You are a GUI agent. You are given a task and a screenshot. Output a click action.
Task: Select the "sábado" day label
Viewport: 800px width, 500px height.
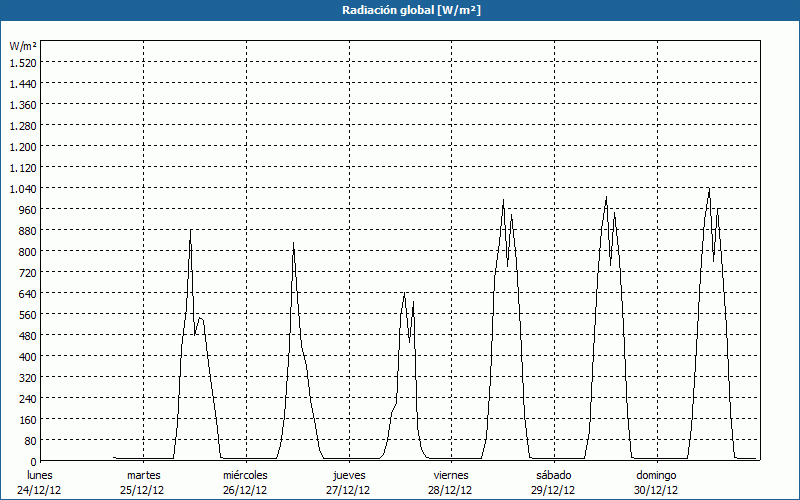click(x=553, y=475)
